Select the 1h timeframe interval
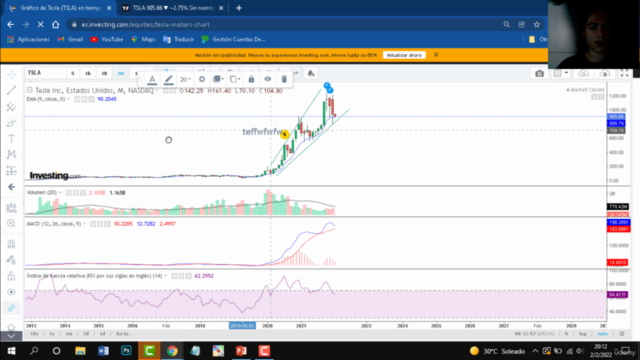Screen dimensions: 640x360 click(x=88, y=73)
